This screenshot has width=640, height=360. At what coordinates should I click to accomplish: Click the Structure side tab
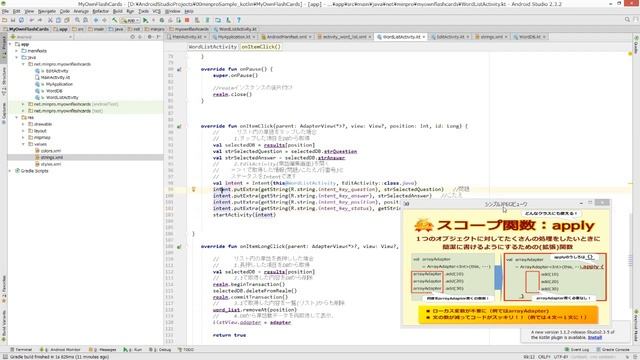pyautogui.click(x=4, y=82)
